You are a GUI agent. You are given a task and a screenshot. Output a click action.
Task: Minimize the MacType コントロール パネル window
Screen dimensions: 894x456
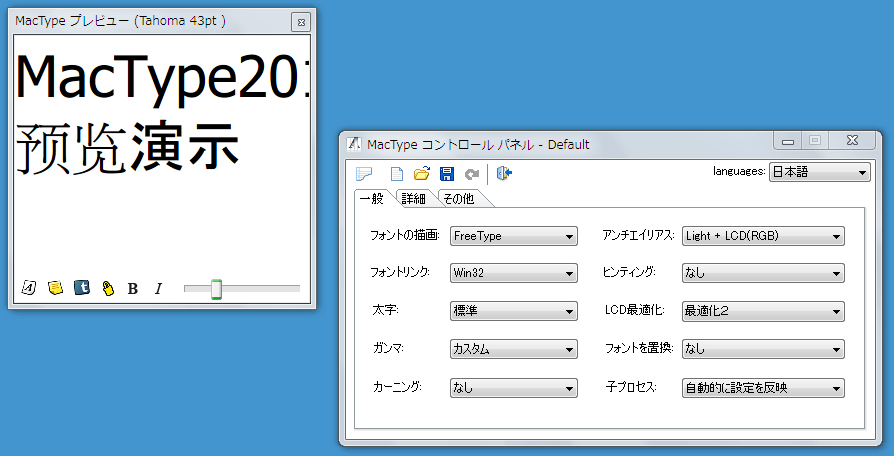(788, 140)
